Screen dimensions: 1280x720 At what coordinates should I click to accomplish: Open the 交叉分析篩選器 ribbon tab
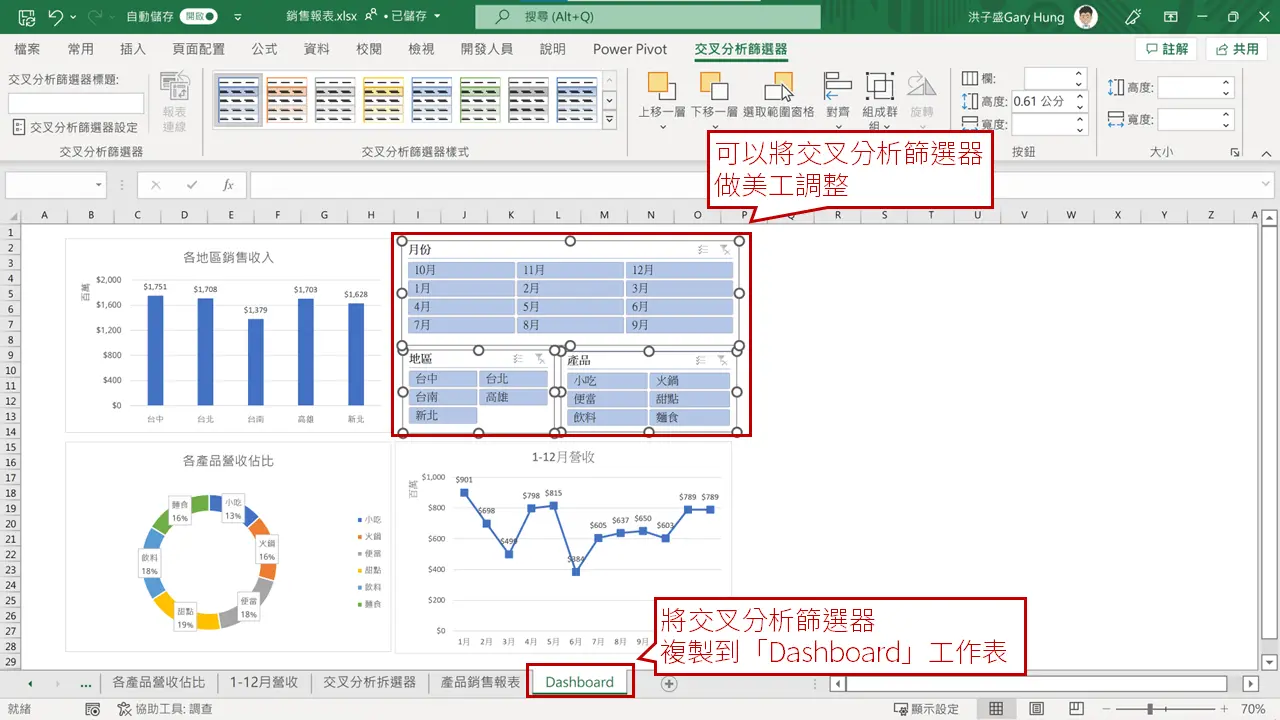pos(741,49)
